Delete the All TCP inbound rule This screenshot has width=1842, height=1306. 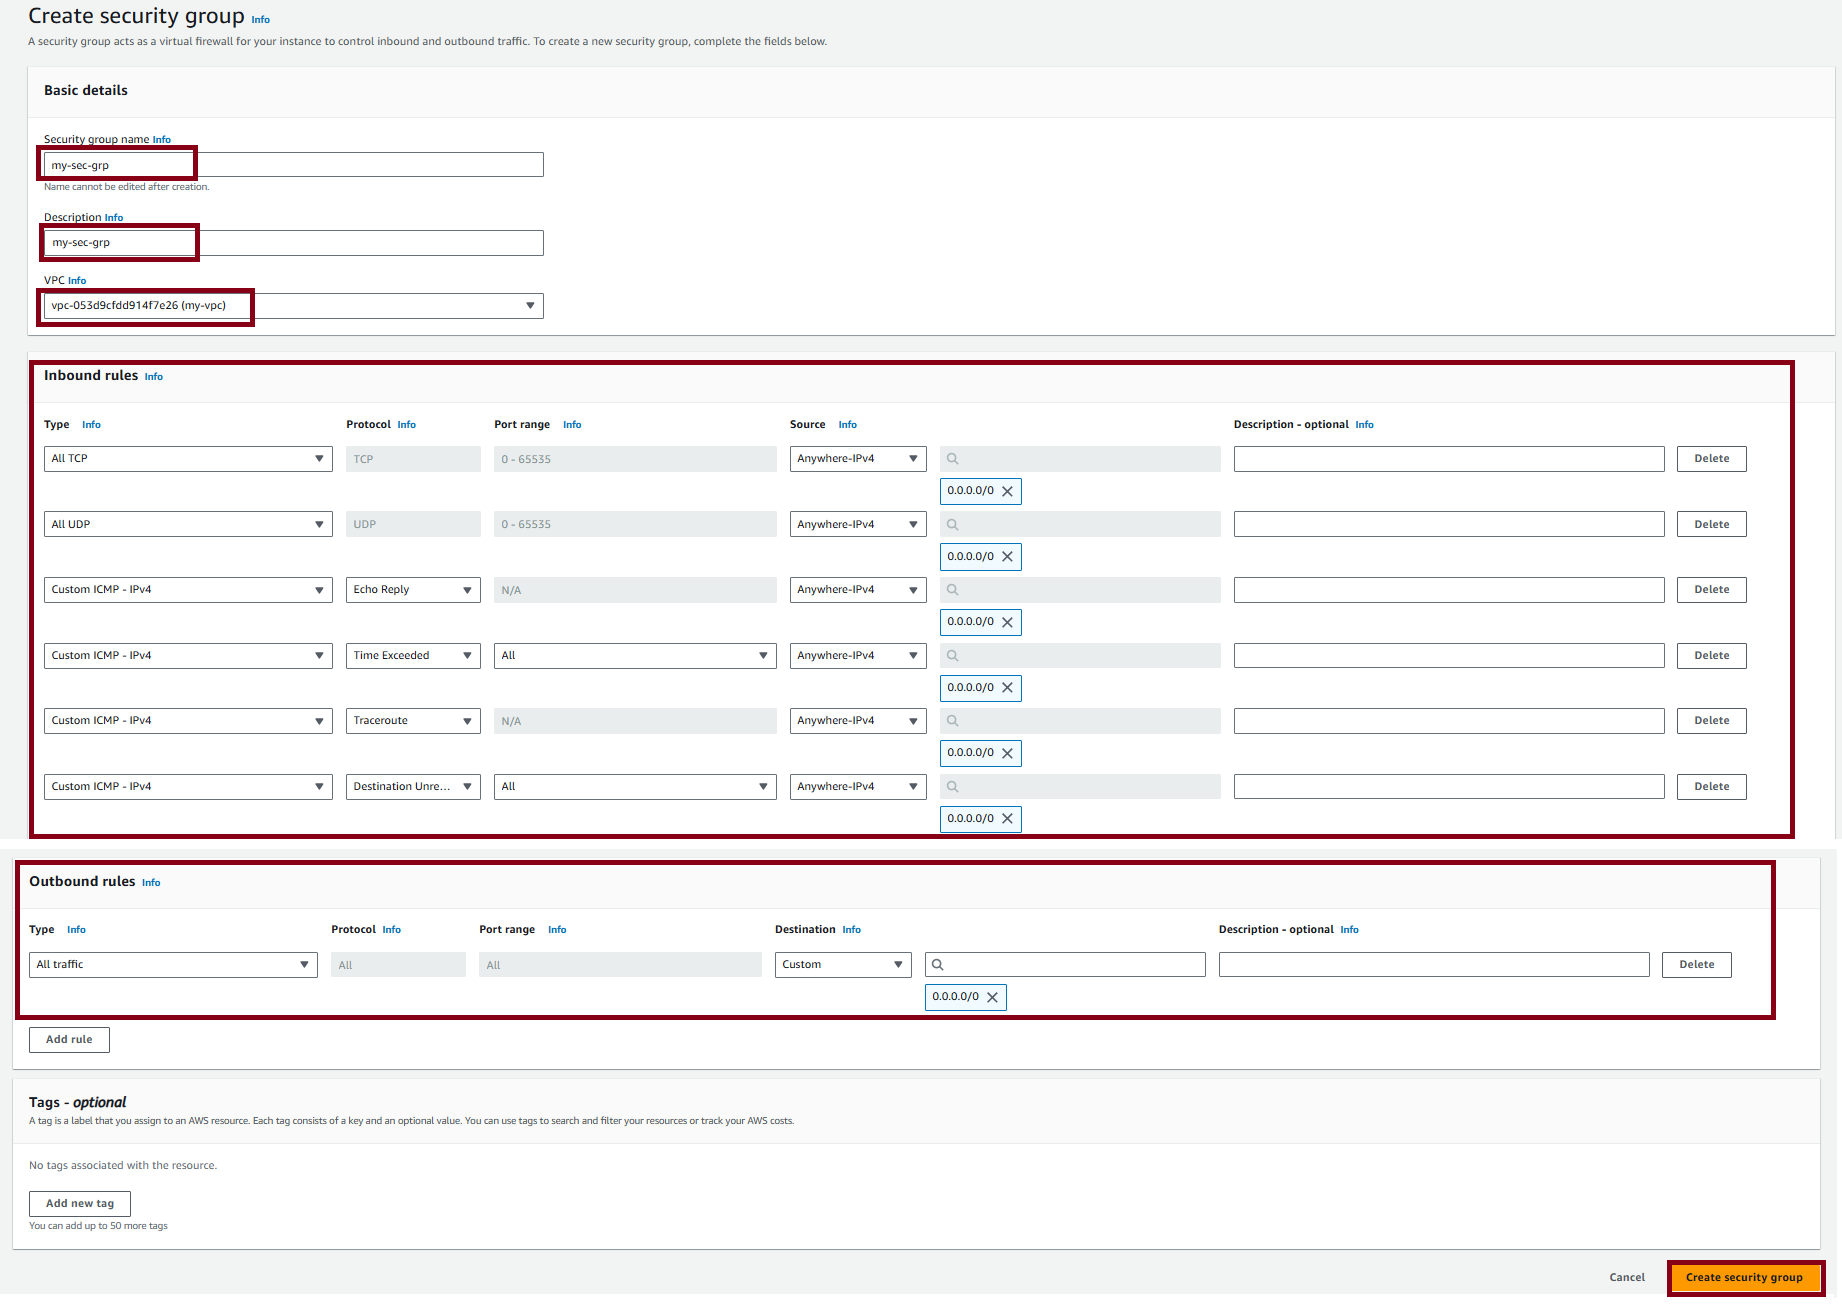pyautogui.click(x=1711, y=459)
